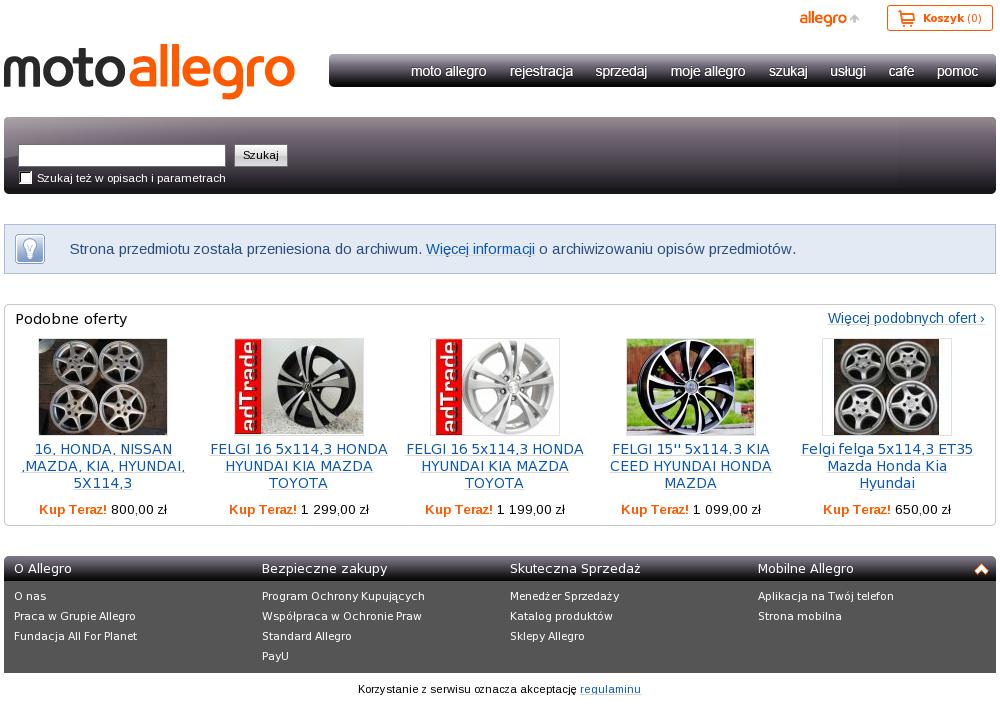
Task: Open the FELGI 15'' KIA CEED wheel image
Action: (x=691, y=387)
